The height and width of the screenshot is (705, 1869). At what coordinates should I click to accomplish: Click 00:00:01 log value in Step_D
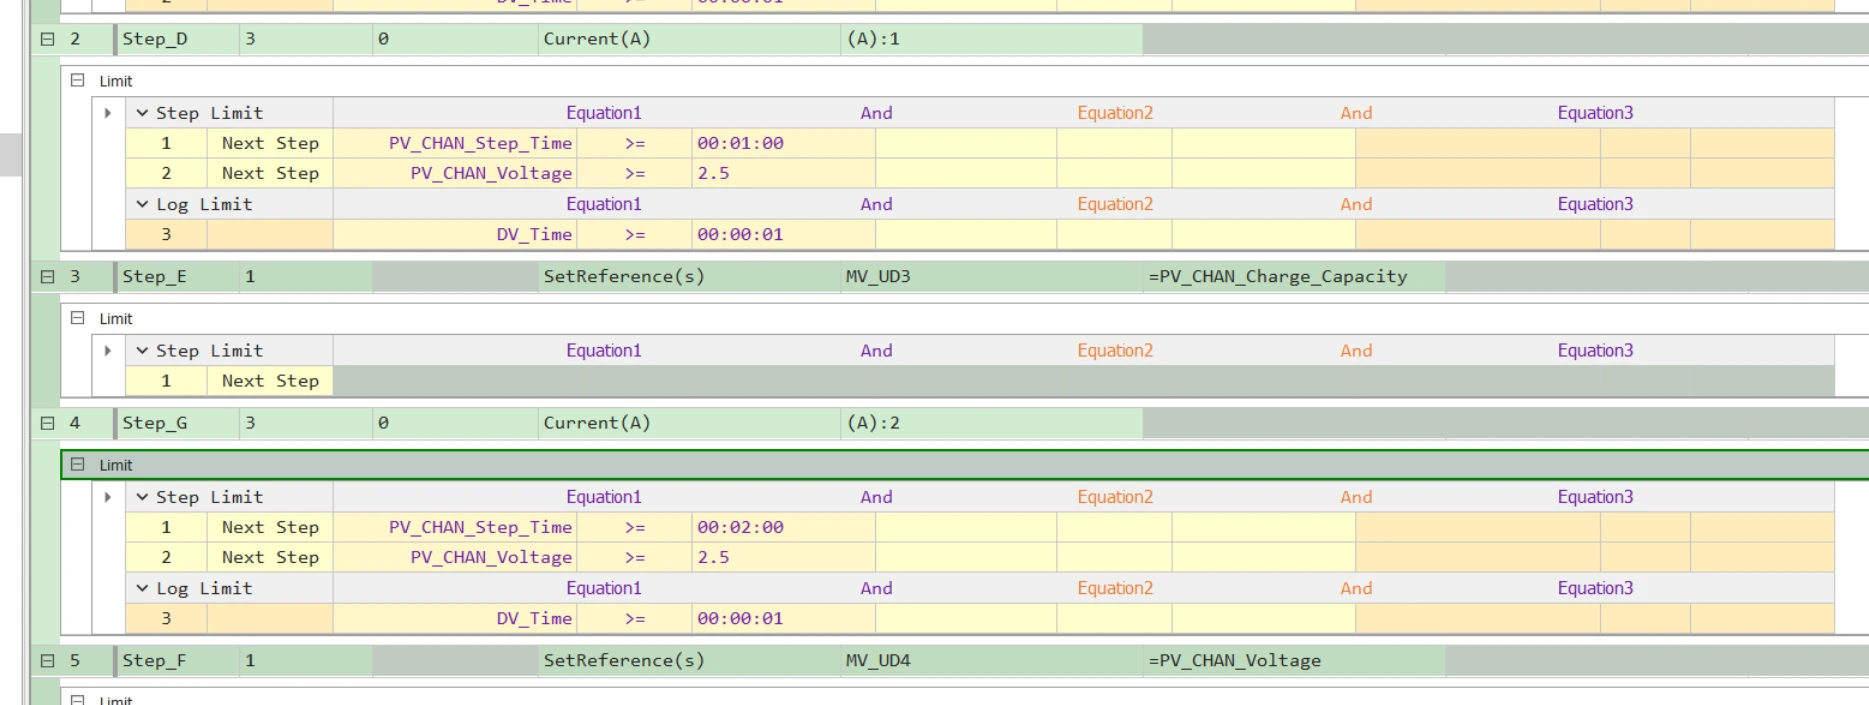point(783,234)
